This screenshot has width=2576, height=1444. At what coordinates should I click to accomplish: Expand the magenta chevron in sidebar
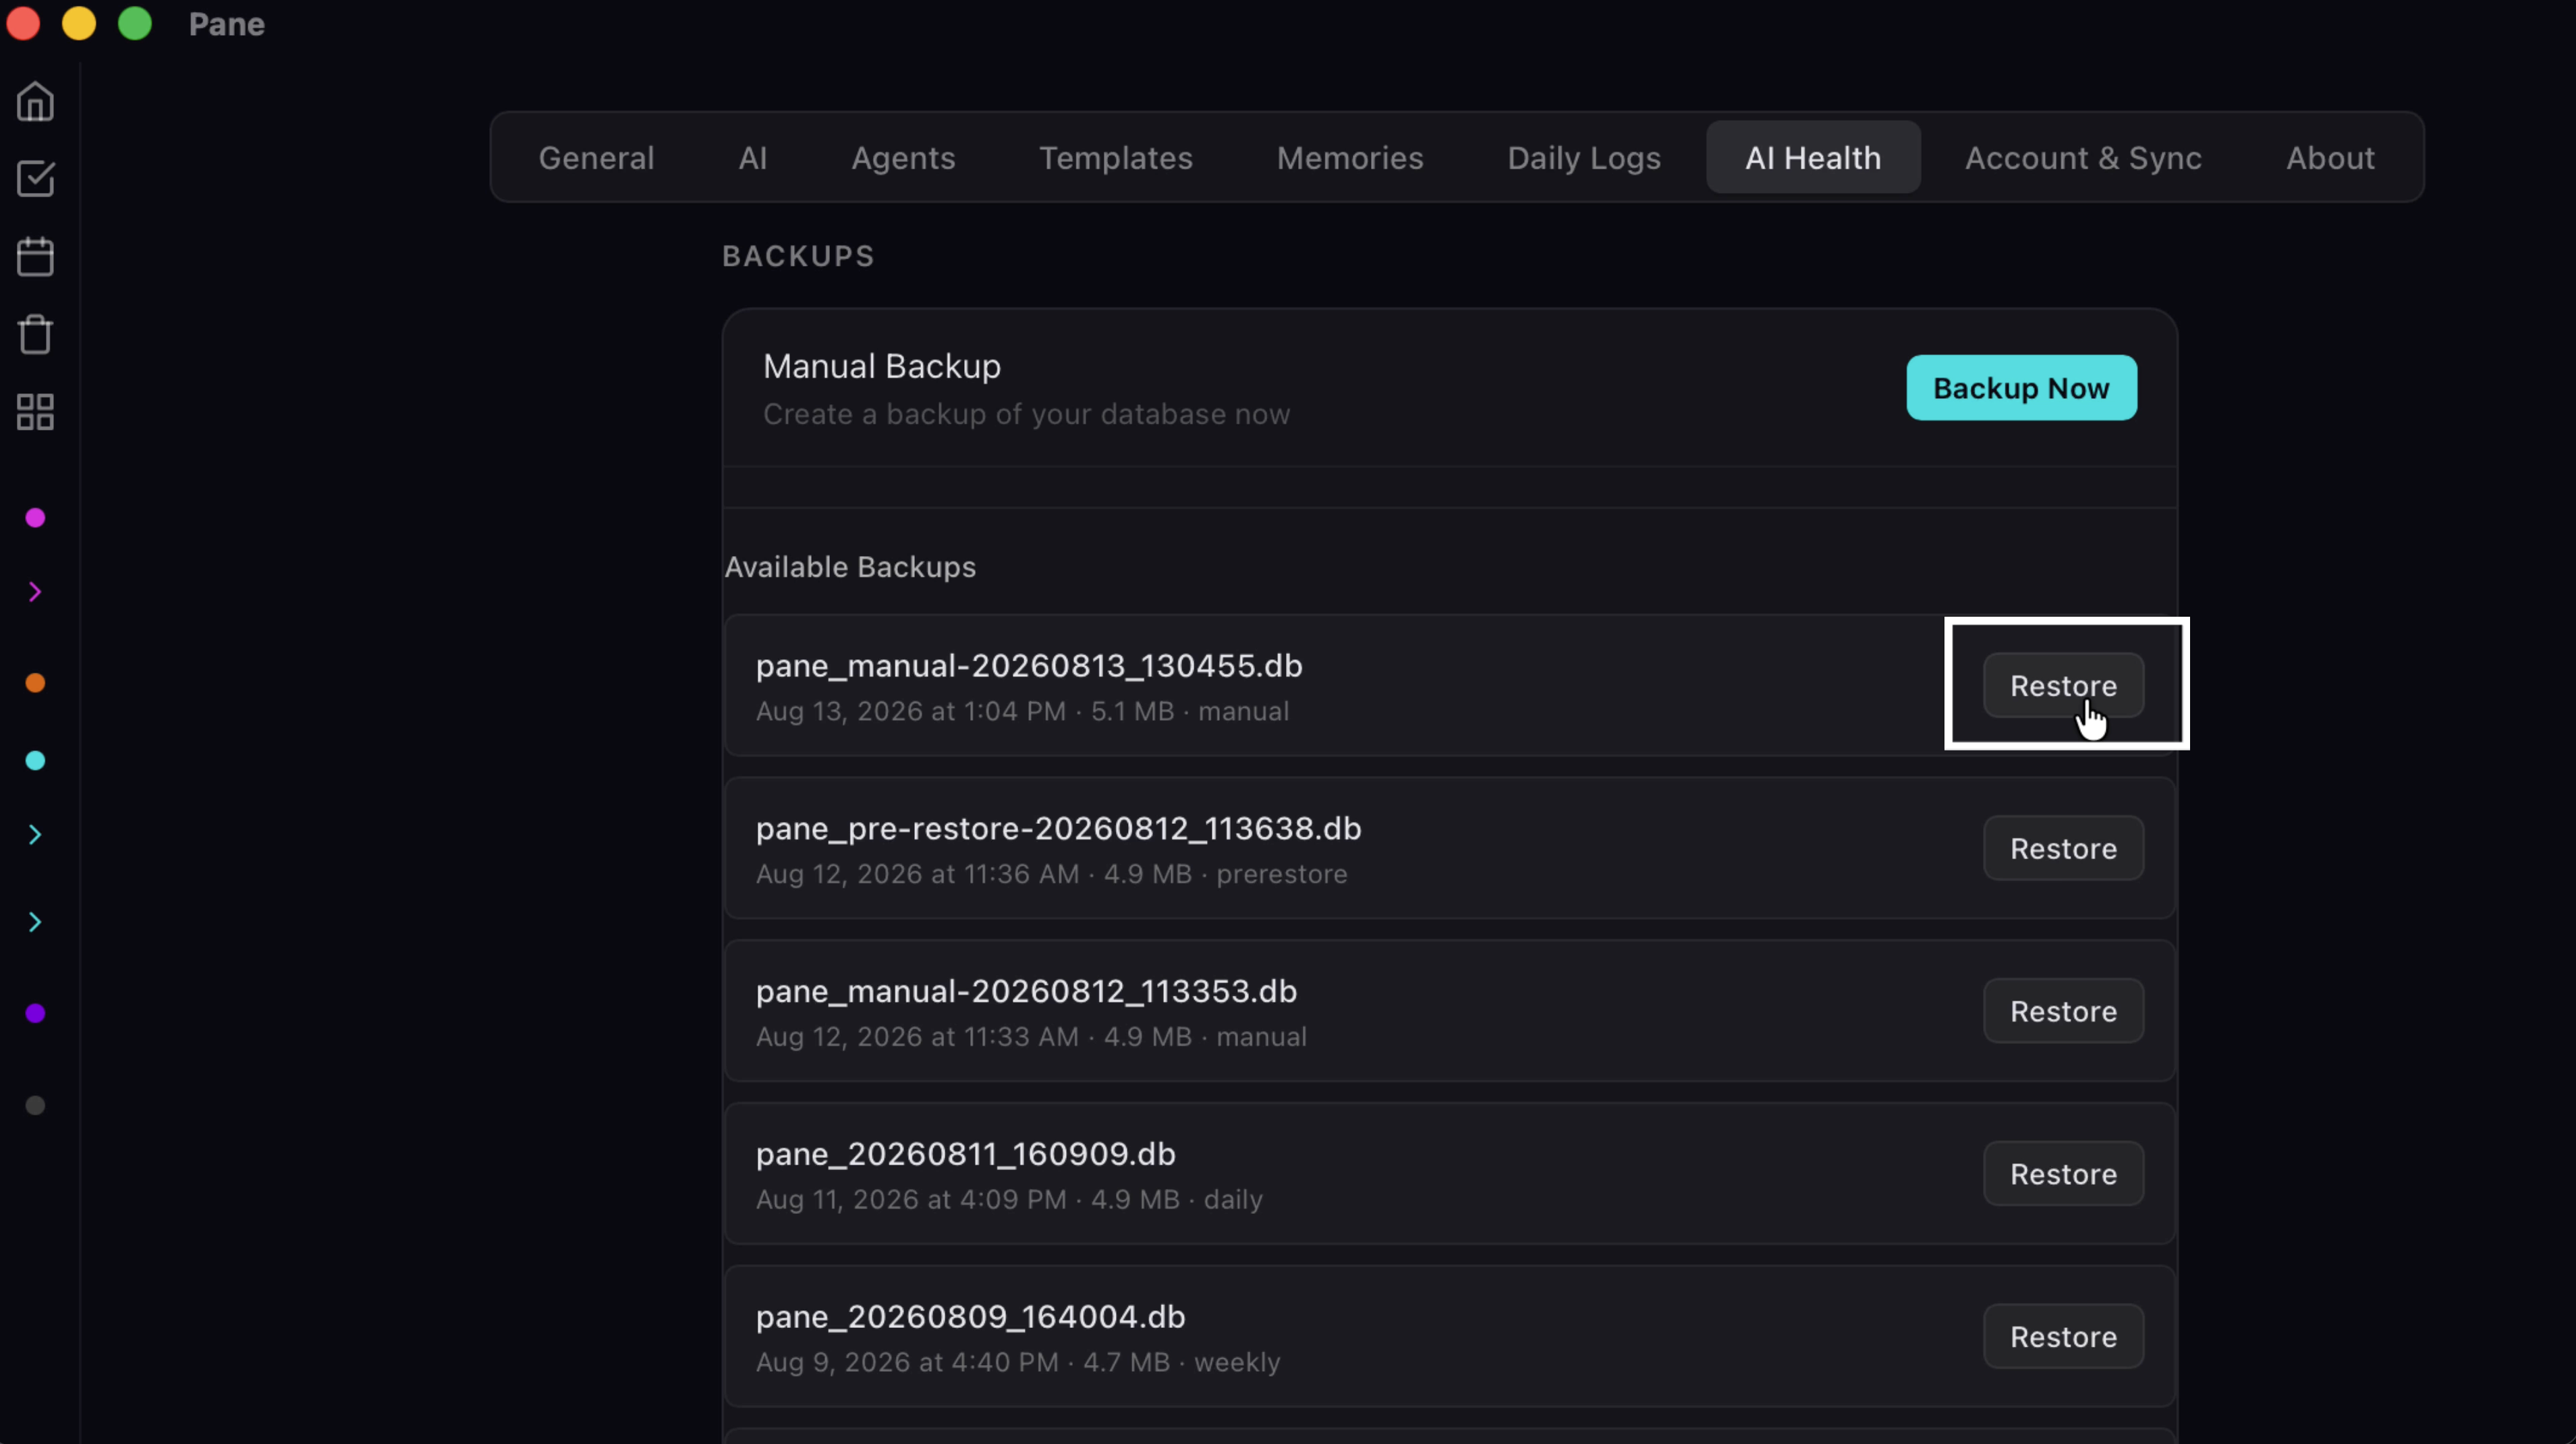click(35, 592)
